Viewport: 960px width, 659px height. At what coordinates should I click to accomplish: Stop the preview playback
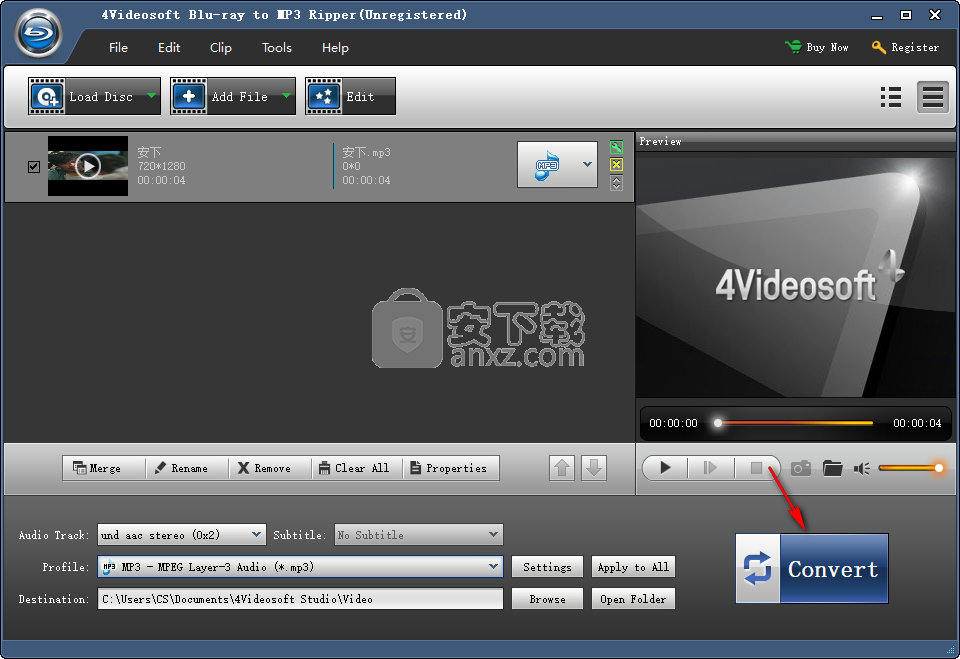(757, 468)
